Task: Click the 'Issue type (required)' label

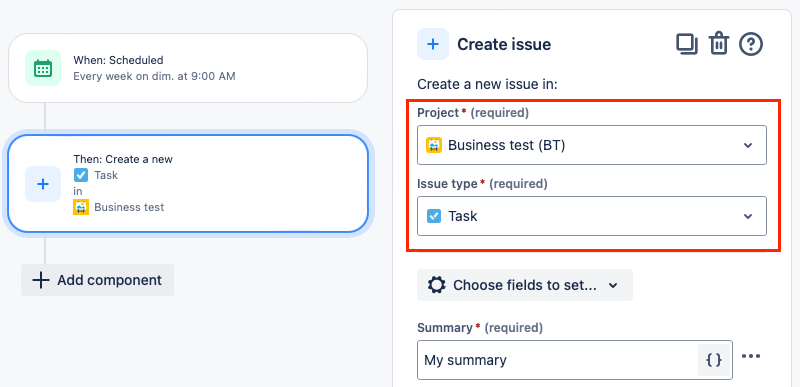Action: pyautogui.click(x=482, y=184)
